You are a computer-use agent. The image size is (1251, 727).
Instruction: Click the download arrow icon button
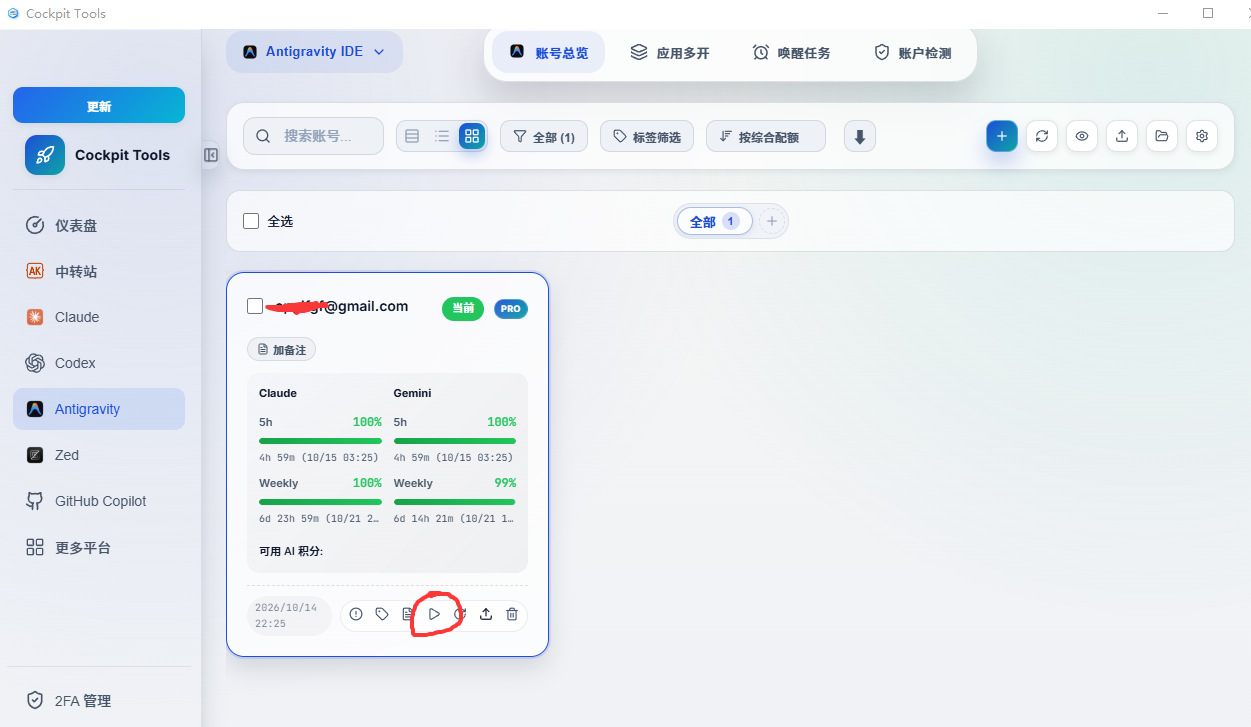click(860, 136)
